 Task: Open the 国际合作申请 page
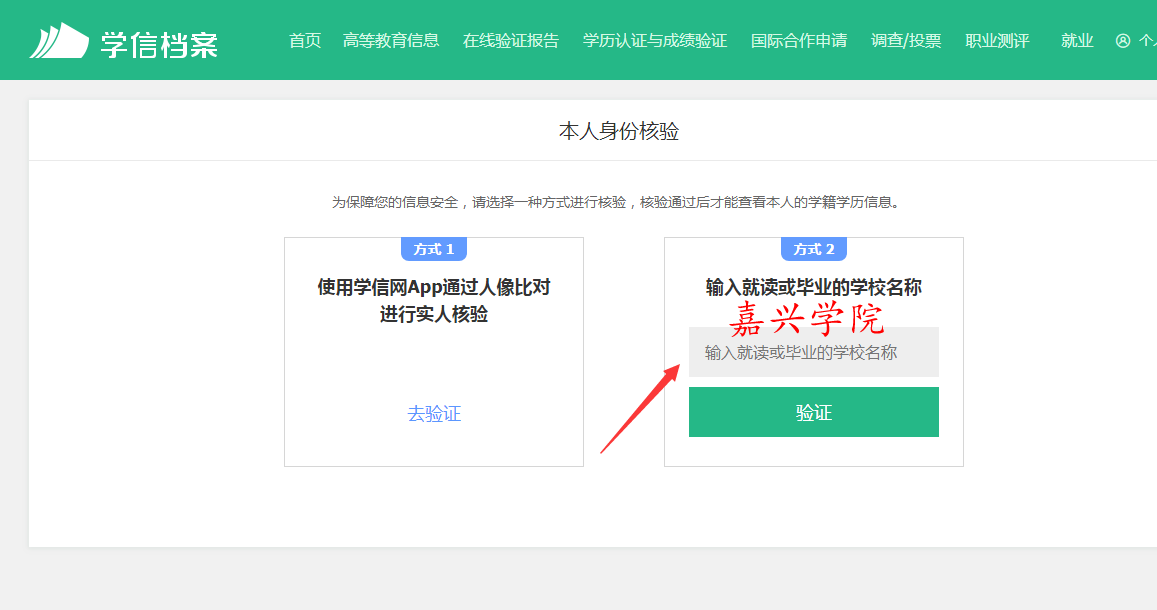[799, 41]
